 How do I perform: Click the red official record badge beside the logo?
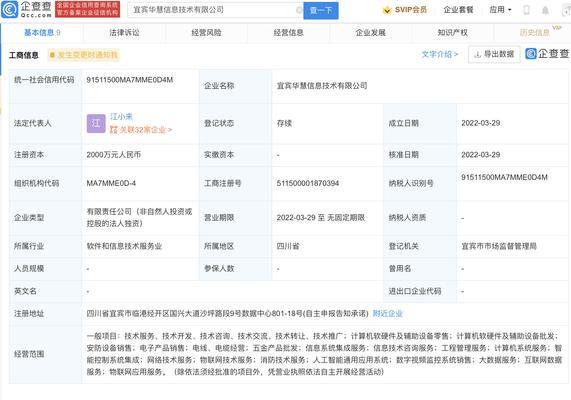87,9
